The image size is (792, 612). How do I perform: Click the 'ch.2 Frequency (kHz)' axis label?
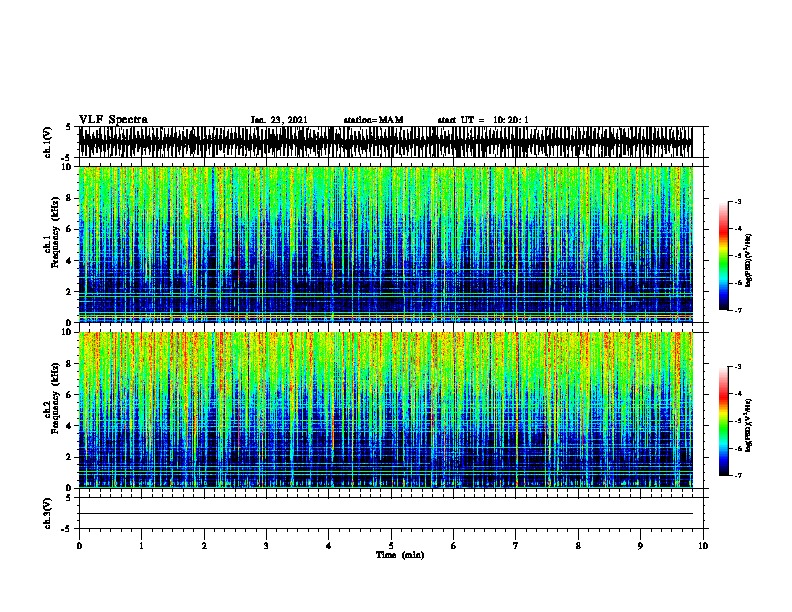54,398
